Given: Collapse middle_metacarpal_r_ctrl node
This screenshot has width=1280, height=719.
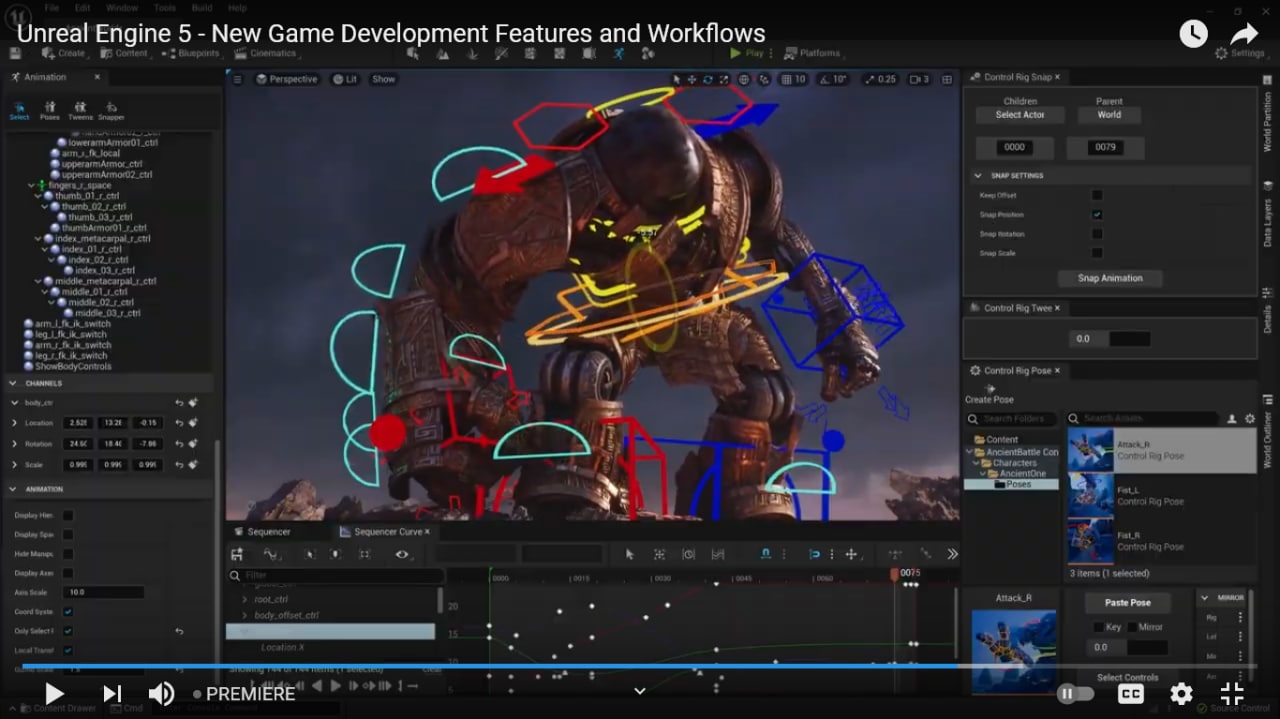Looking at the screenshot, I should point(37,281).
